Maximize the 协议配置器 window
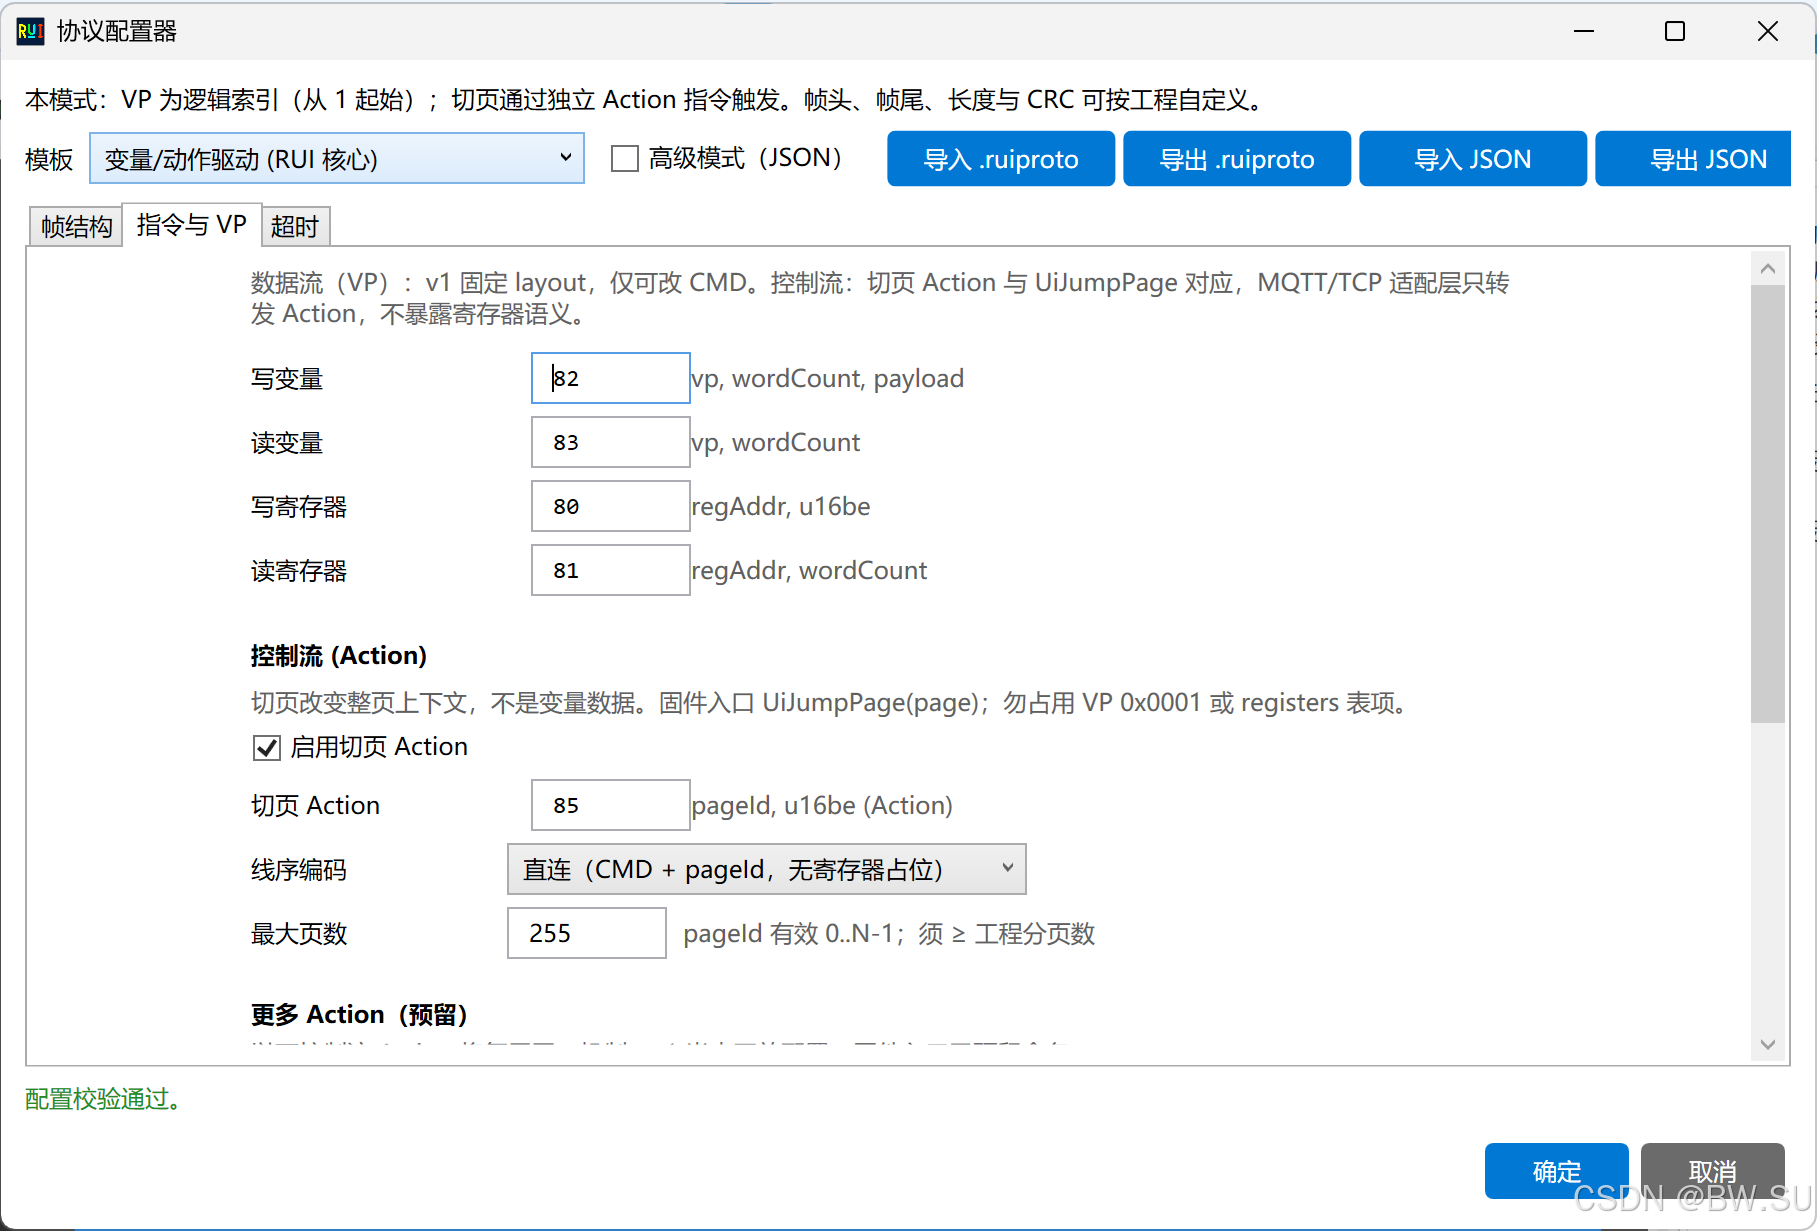 pos(1675,31)
